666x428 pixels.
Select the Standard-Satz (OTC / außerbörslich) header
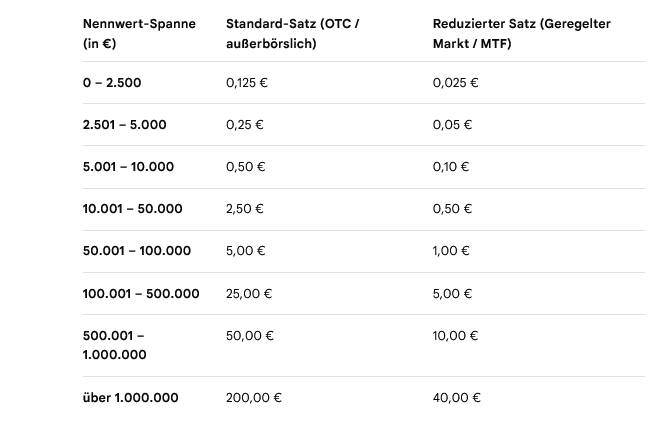point(293,34)
